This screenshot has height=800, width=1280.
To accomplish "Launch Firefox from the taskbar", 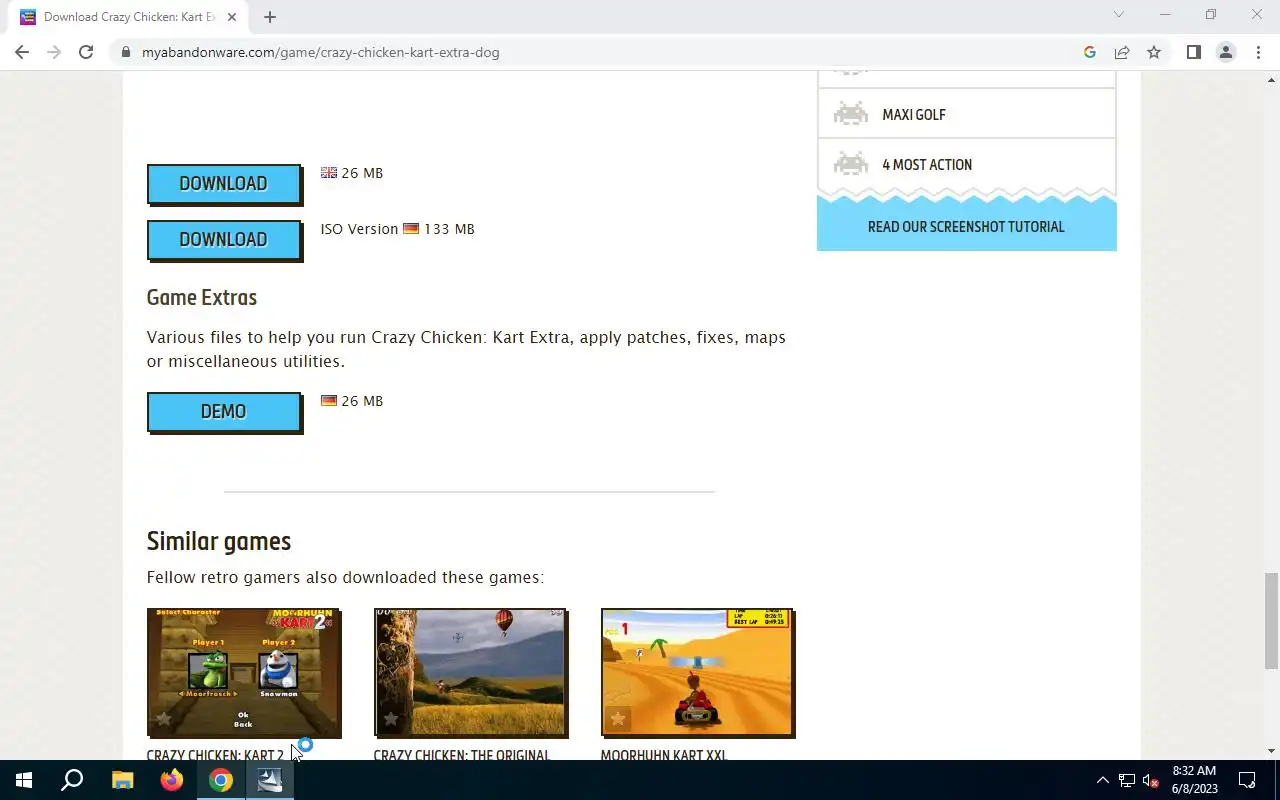I will (172, 780).
